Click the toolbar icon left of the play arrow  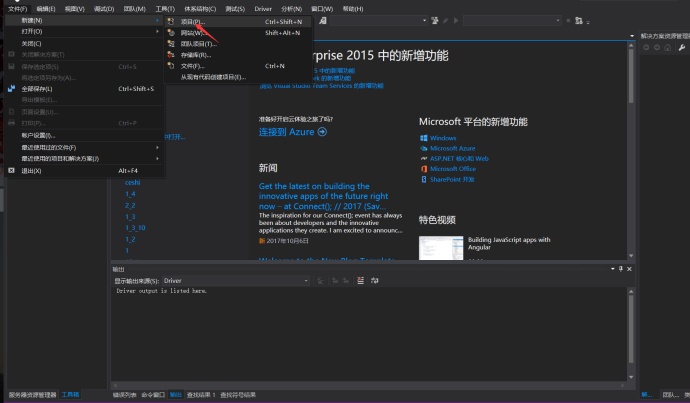click(x=445, y=20)
